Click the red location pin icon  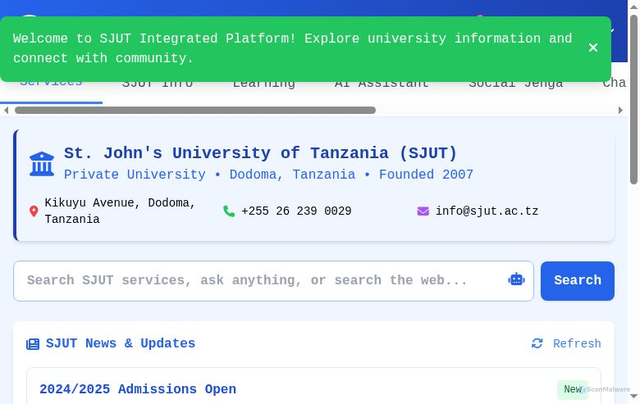tap(34, 211)
